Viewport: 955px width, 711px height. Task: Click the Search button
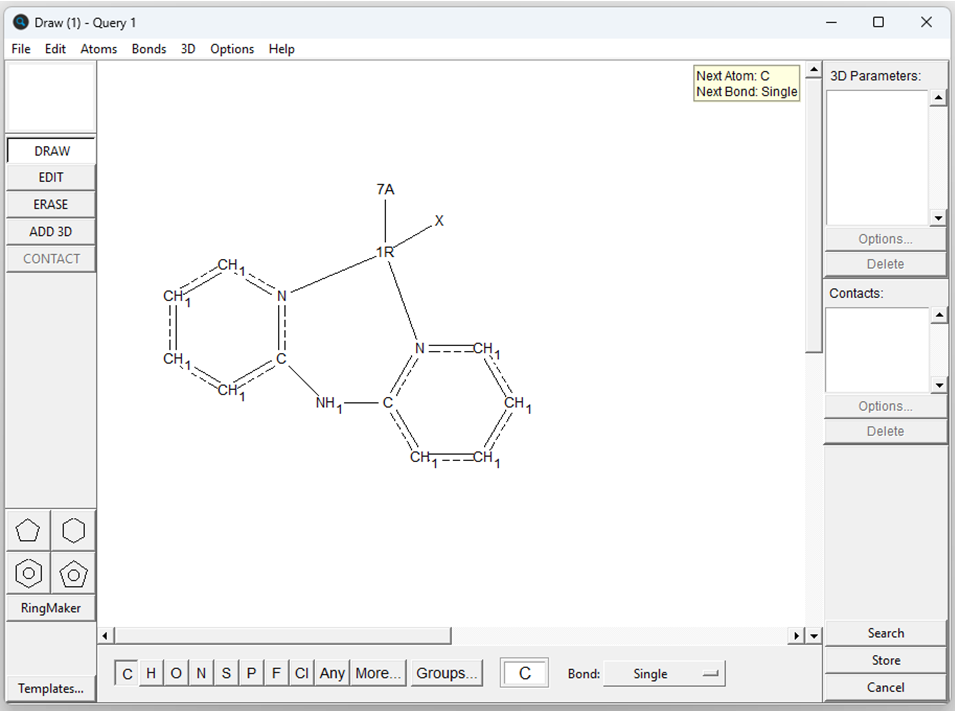tap(885, 633)
